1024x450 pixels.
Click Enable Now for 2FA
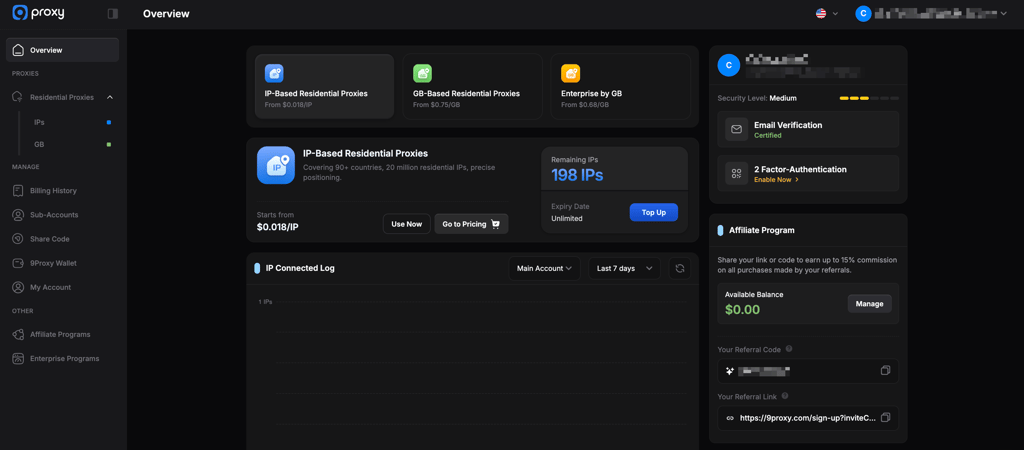pos(776,179)
